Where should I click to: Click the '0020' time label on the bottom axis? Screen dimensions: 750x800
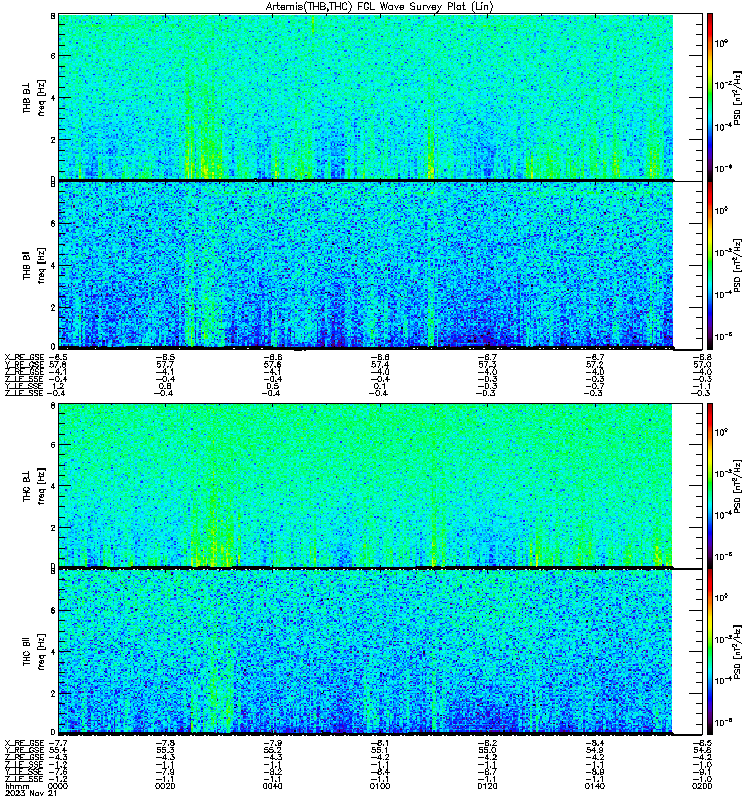[165, 786]
